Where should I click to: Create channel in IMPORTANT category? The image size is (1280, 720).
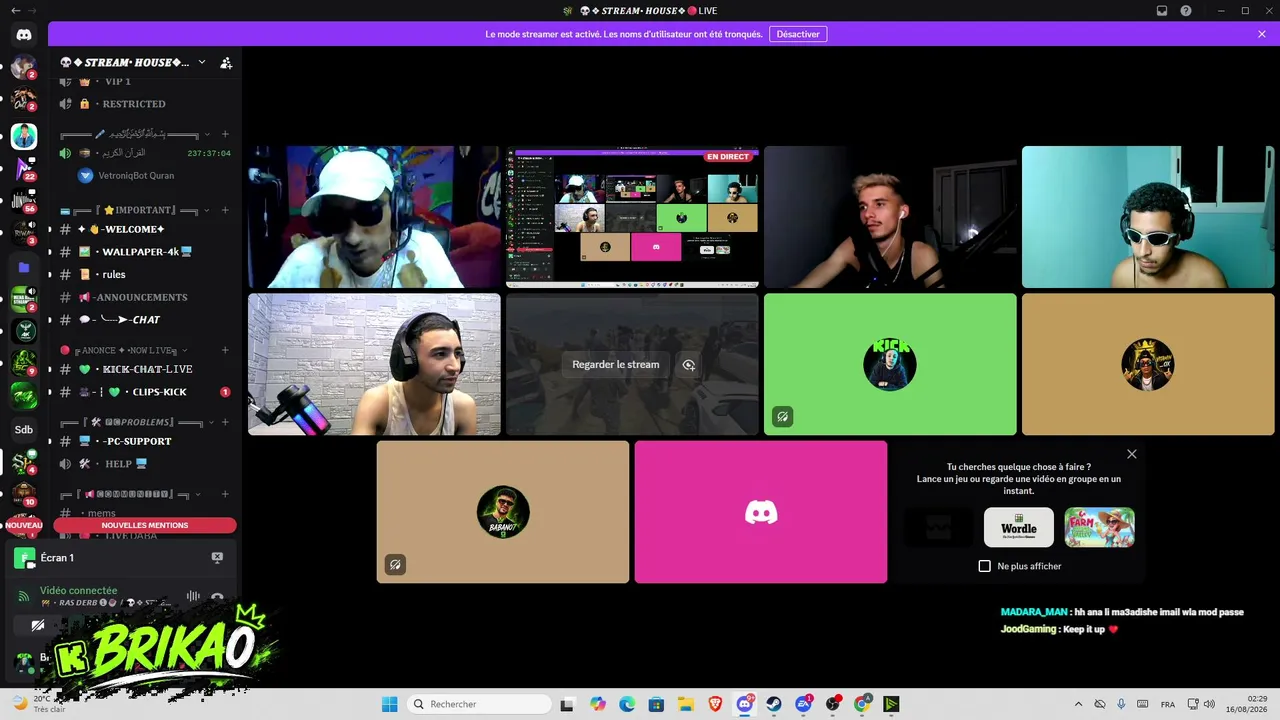tap(225, 210)
